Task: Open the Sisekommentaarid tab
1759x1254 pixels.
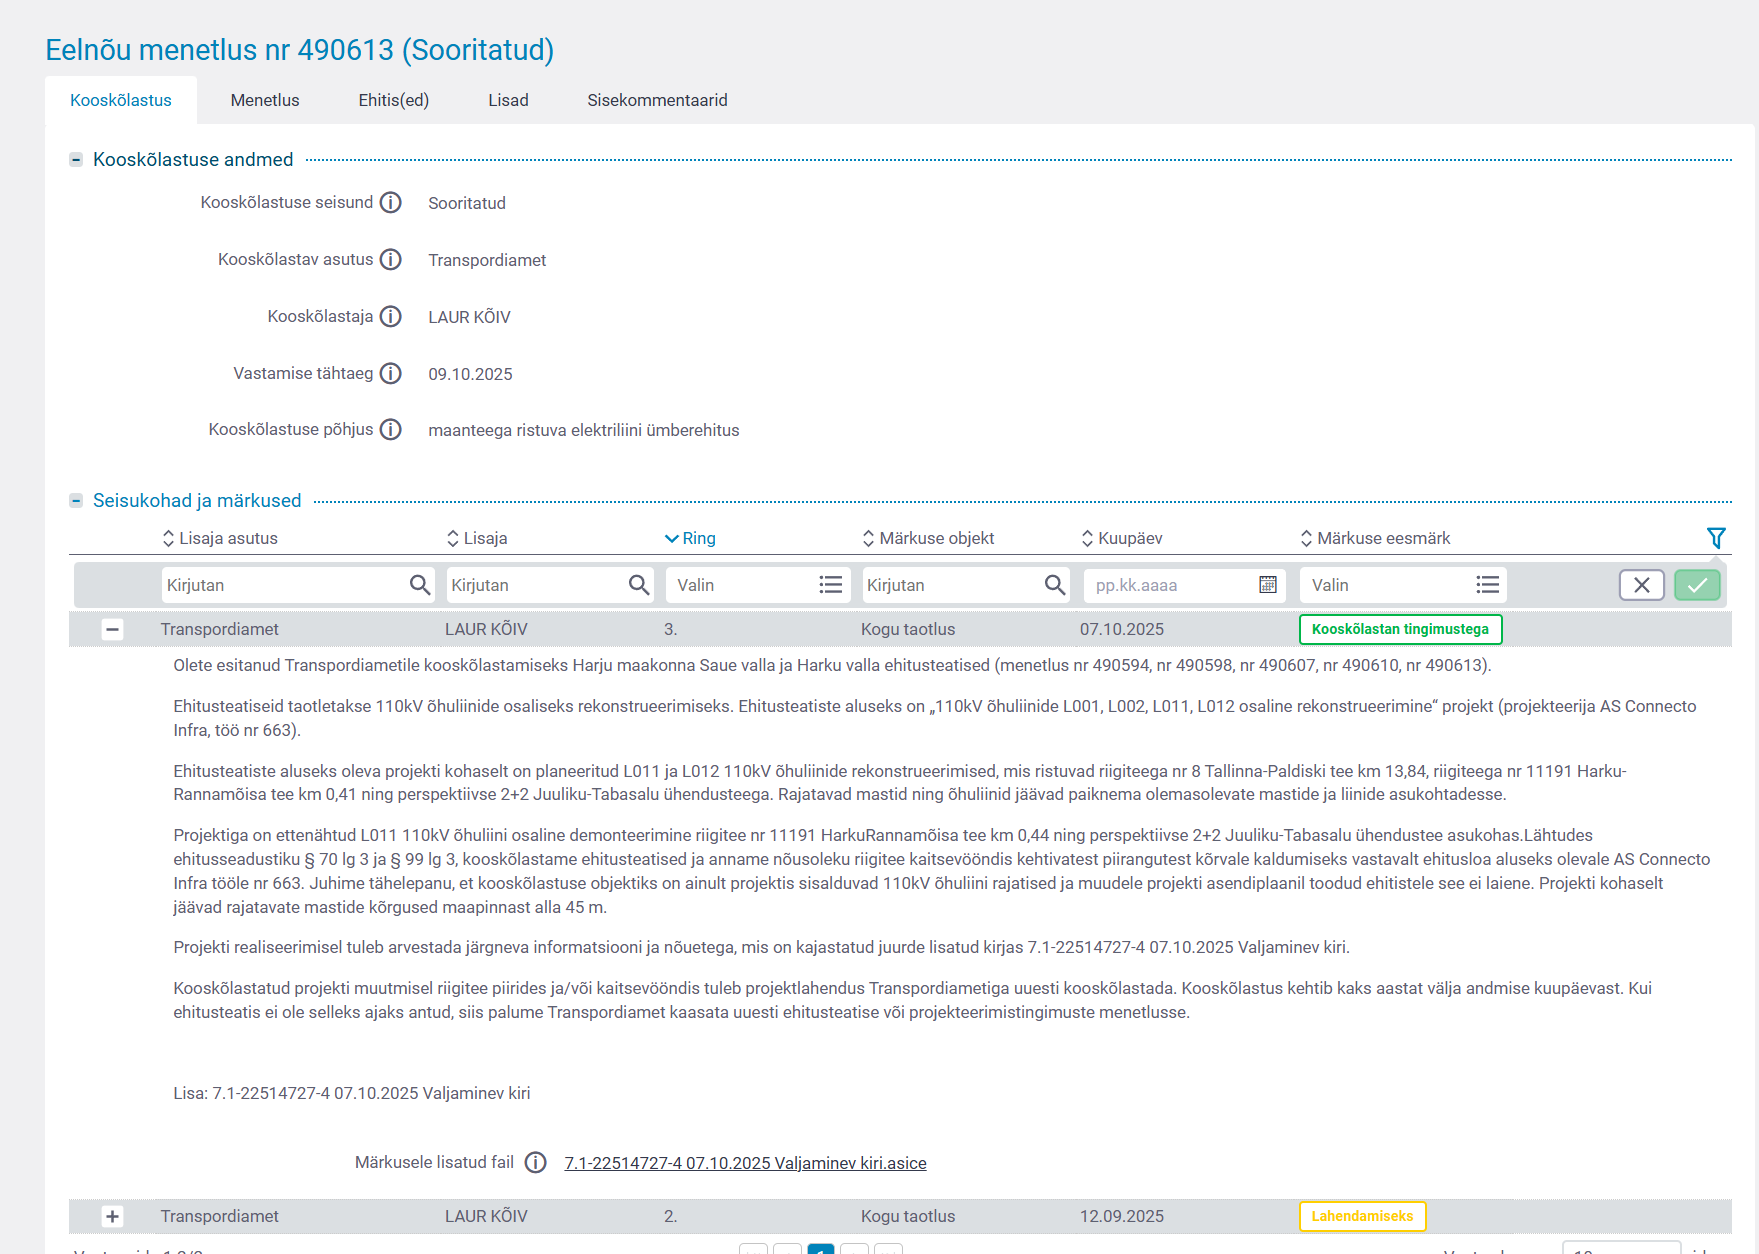Action: pyautogui.click(x=657, y=100)
